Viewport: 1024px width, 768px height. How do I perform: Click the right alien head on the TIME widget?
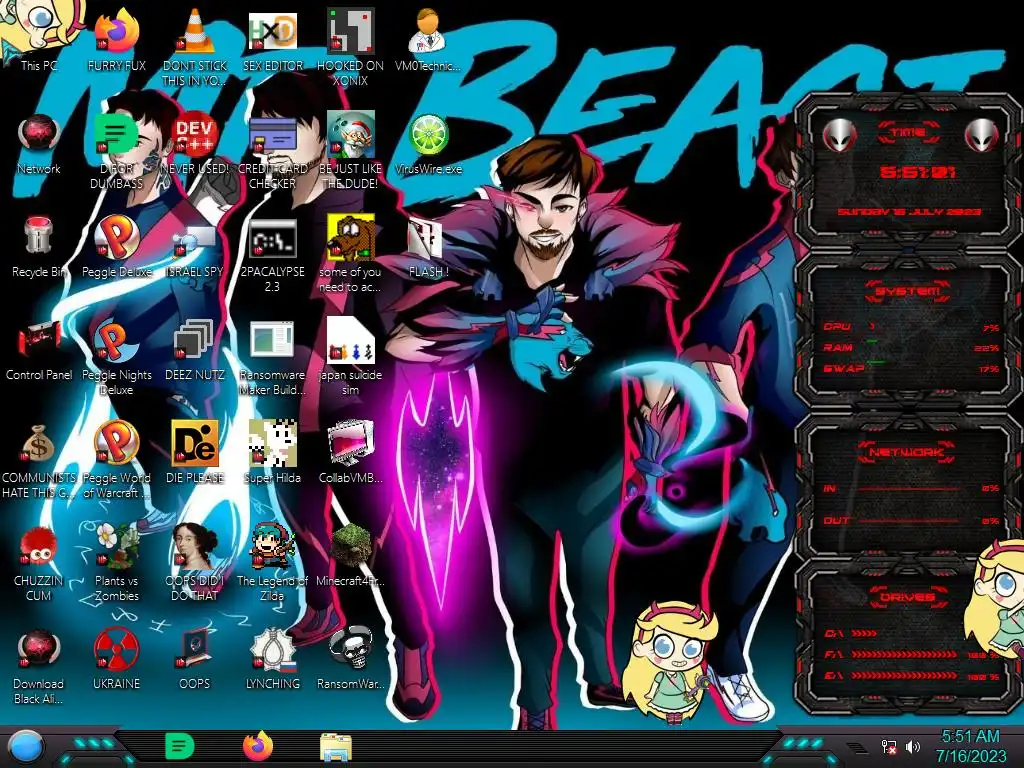[982, 136]
